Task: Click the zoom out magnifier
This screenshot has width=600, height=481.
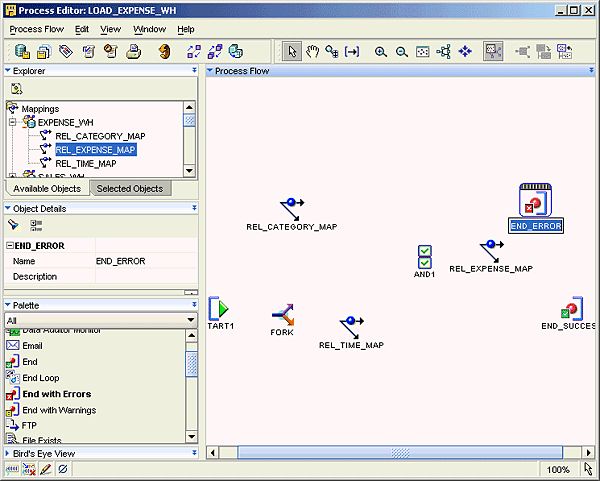Action: coord(401,52)
